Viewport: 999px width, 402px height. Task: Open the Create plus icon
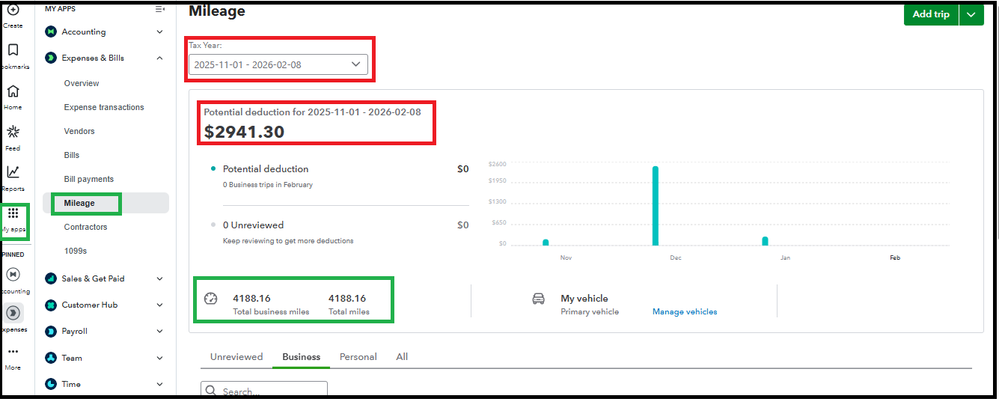(13, 10)
